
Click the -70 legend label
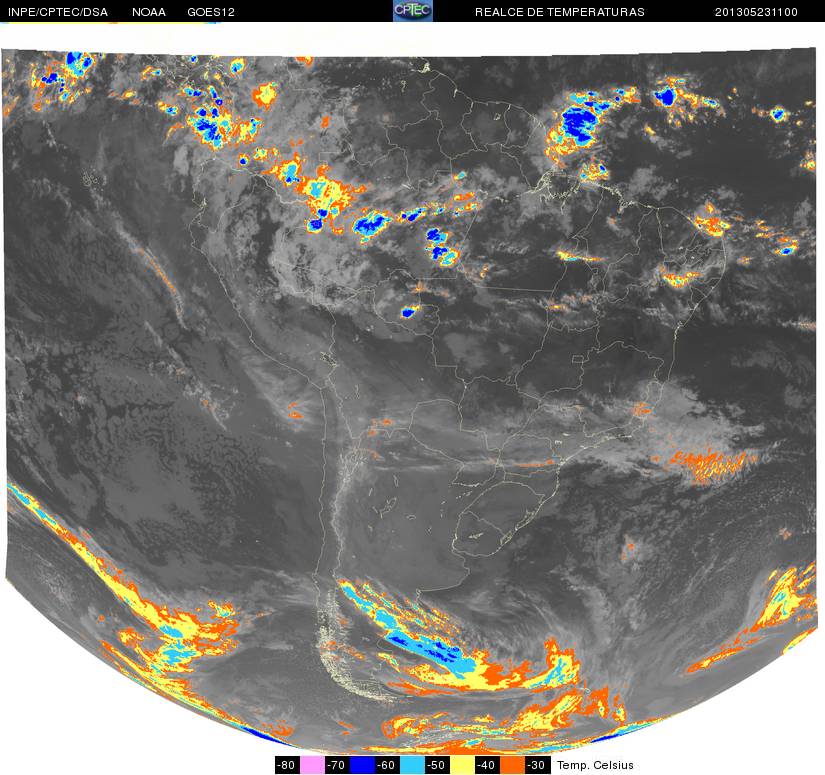point(337,765)
